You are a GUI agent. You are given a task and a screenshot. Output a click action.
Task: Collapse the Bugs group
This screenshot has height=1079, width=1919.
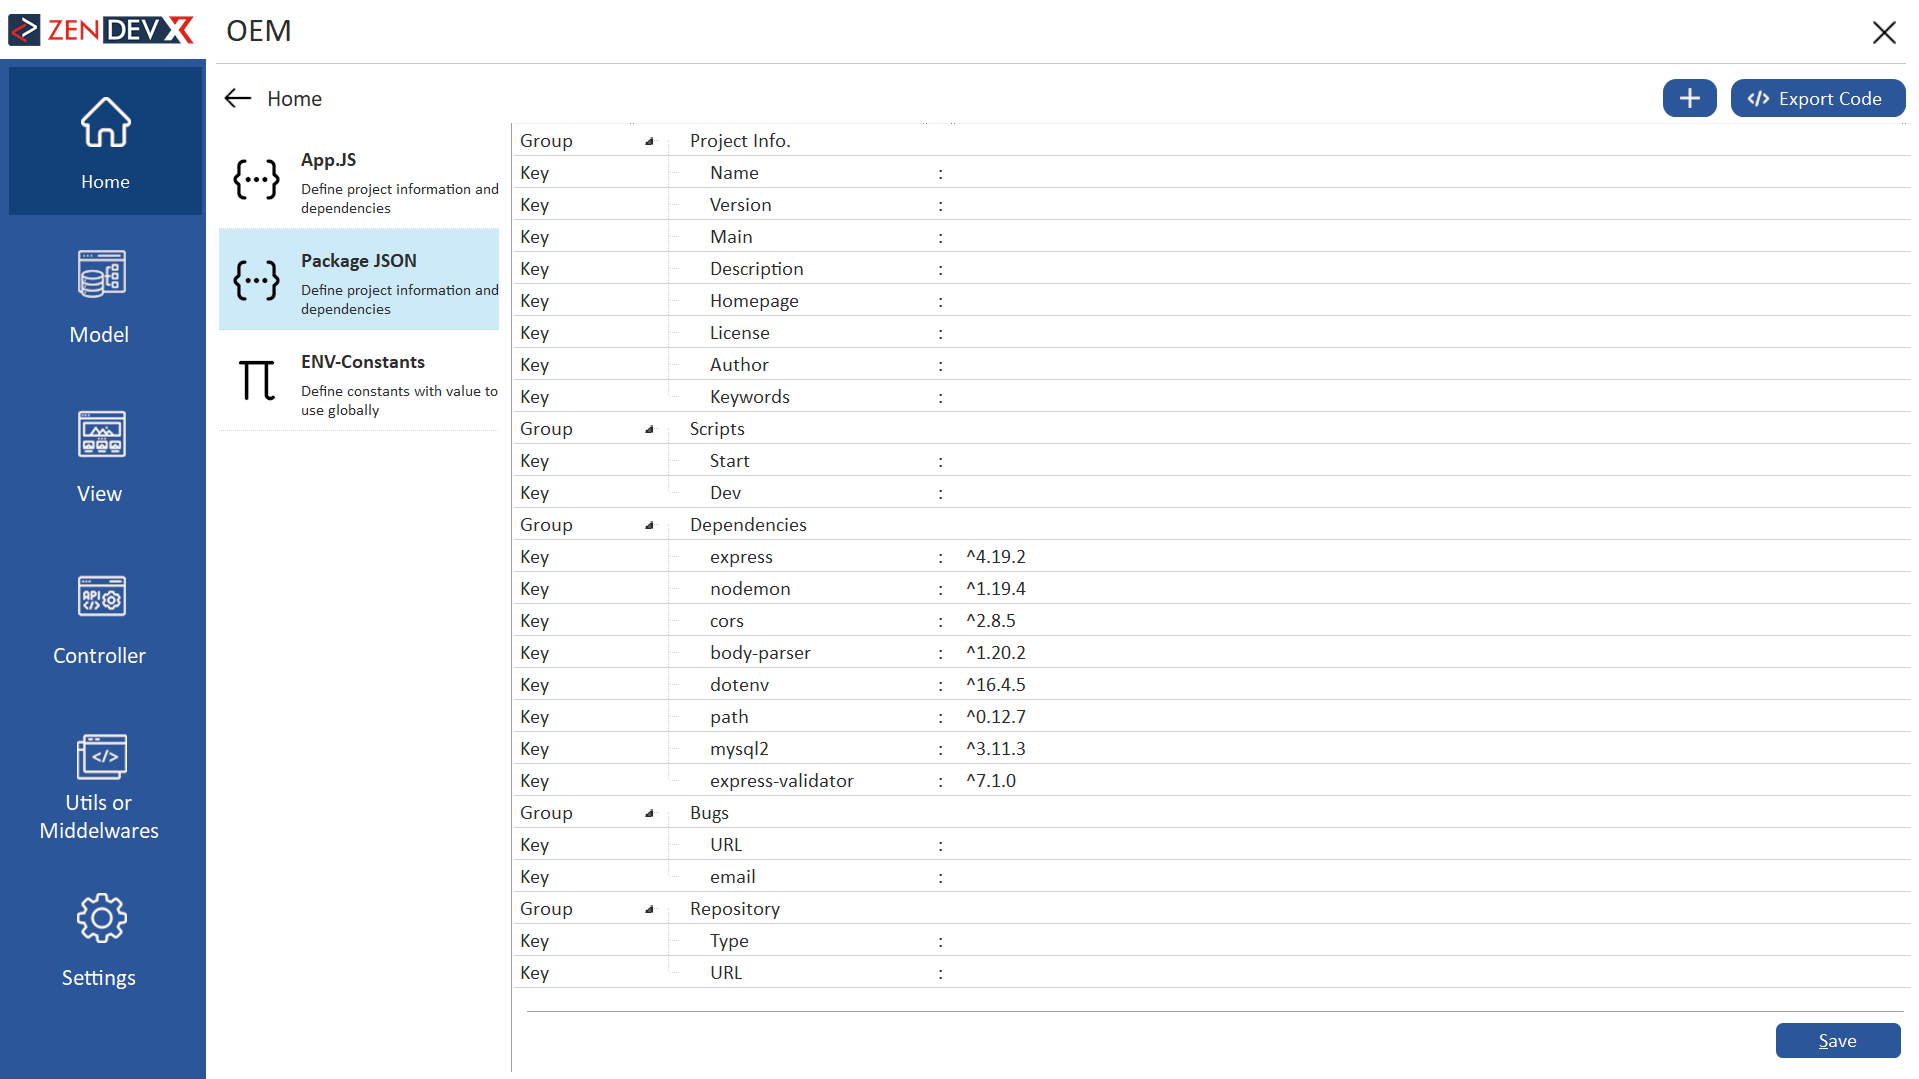[x=649, y=813]
